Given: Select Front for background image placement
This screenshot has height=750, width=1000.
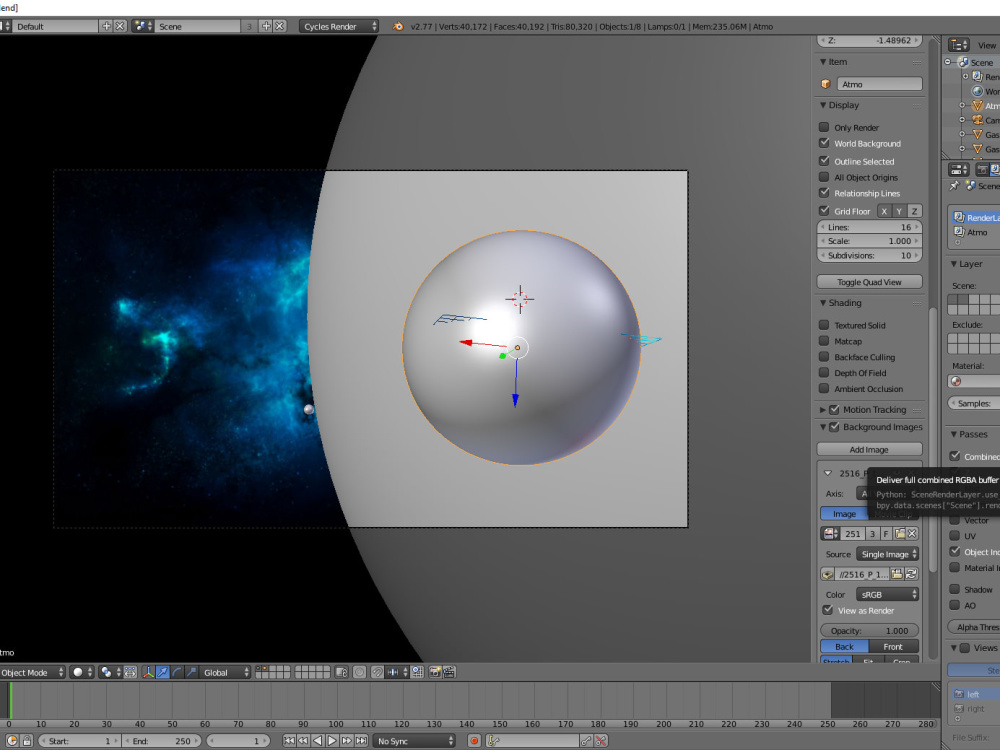Looking at the screenshot, I should click(893, 647).
